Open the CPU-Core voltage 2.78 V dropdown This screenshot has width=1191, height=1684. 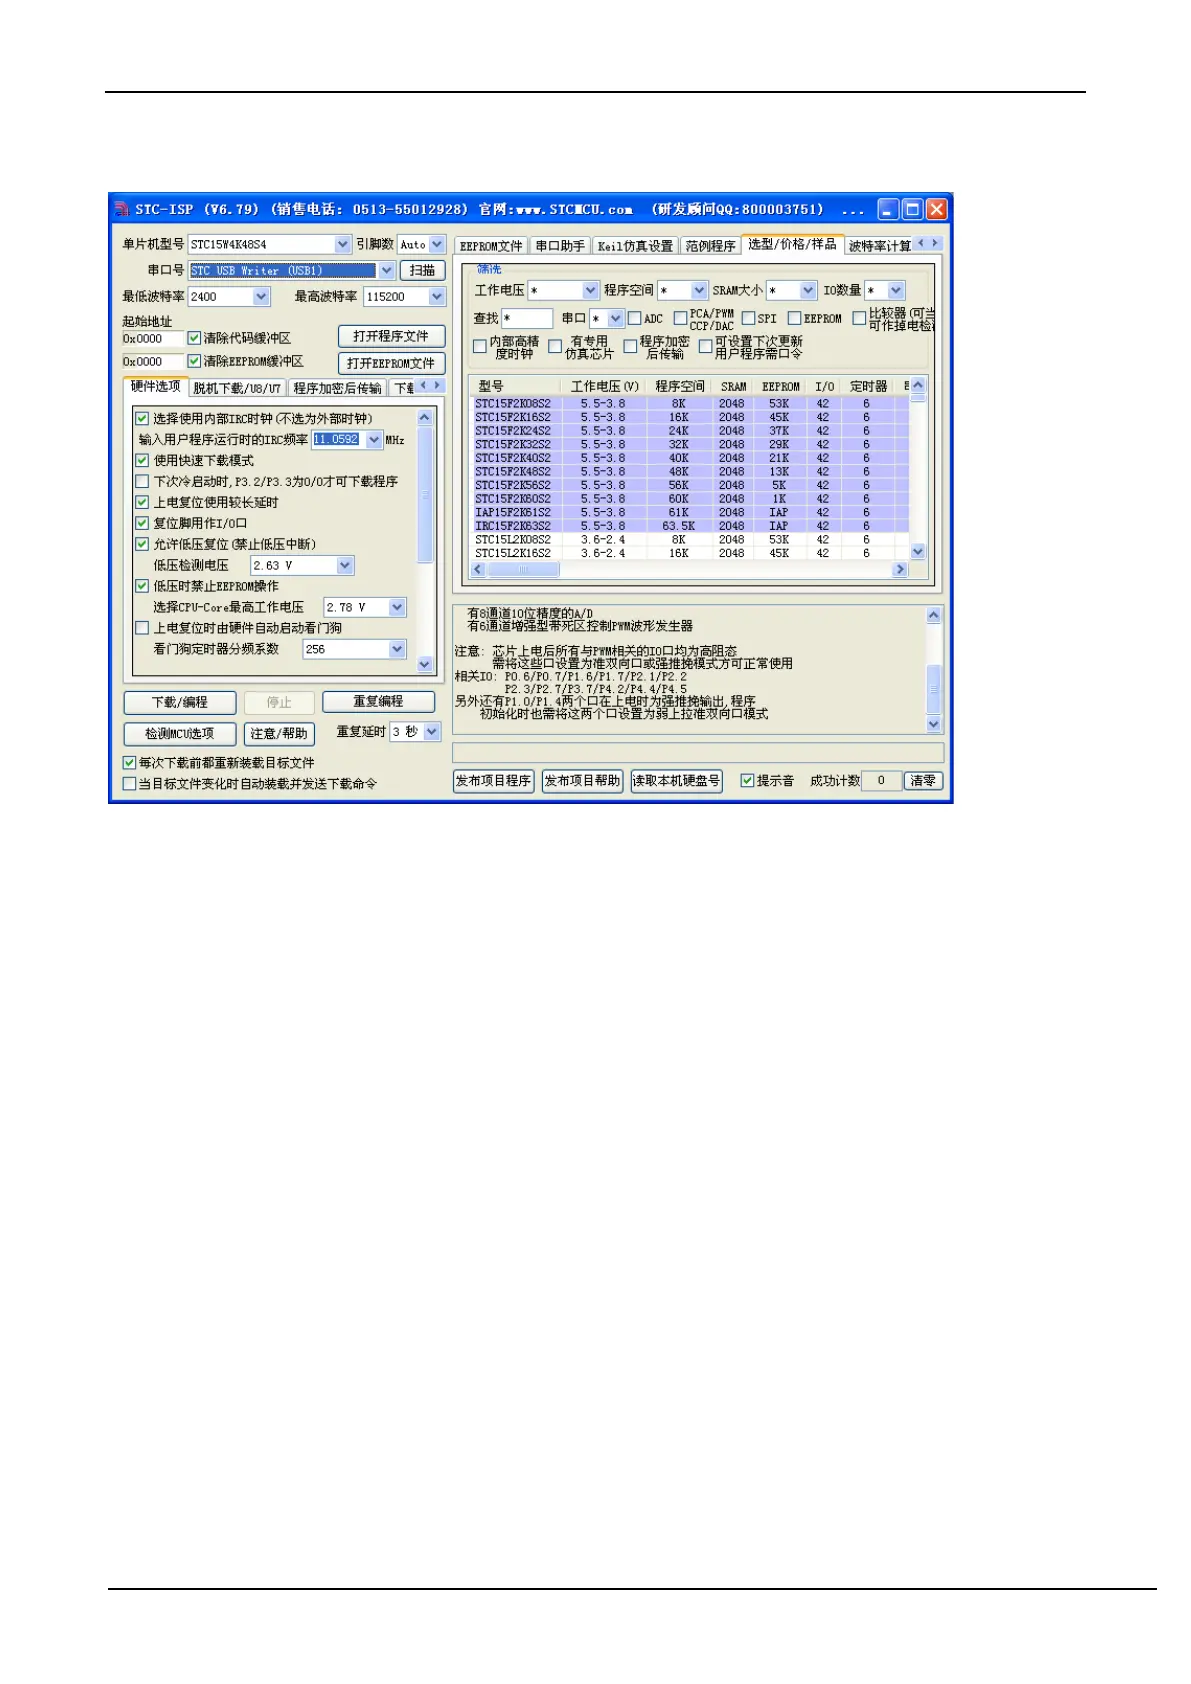[x=397, y=607]
